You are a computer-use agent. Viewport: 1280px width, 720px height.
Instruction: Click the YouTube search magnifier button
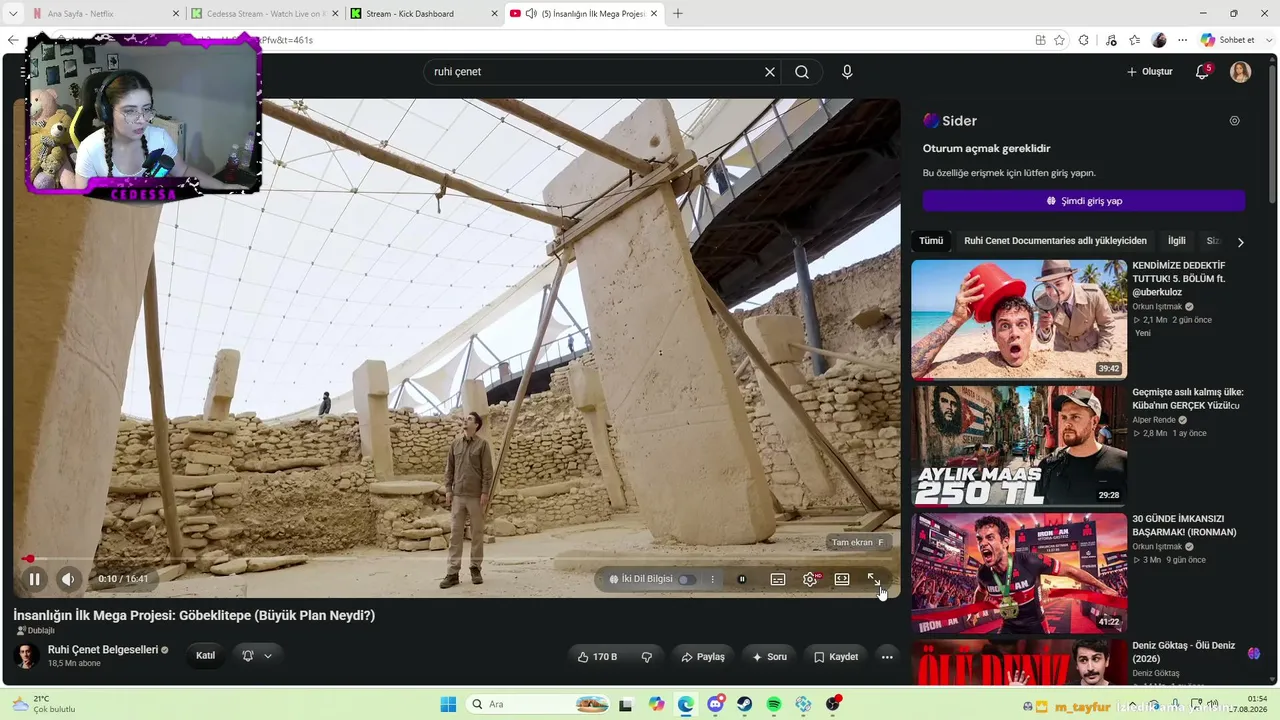click(x=802, y=72)
